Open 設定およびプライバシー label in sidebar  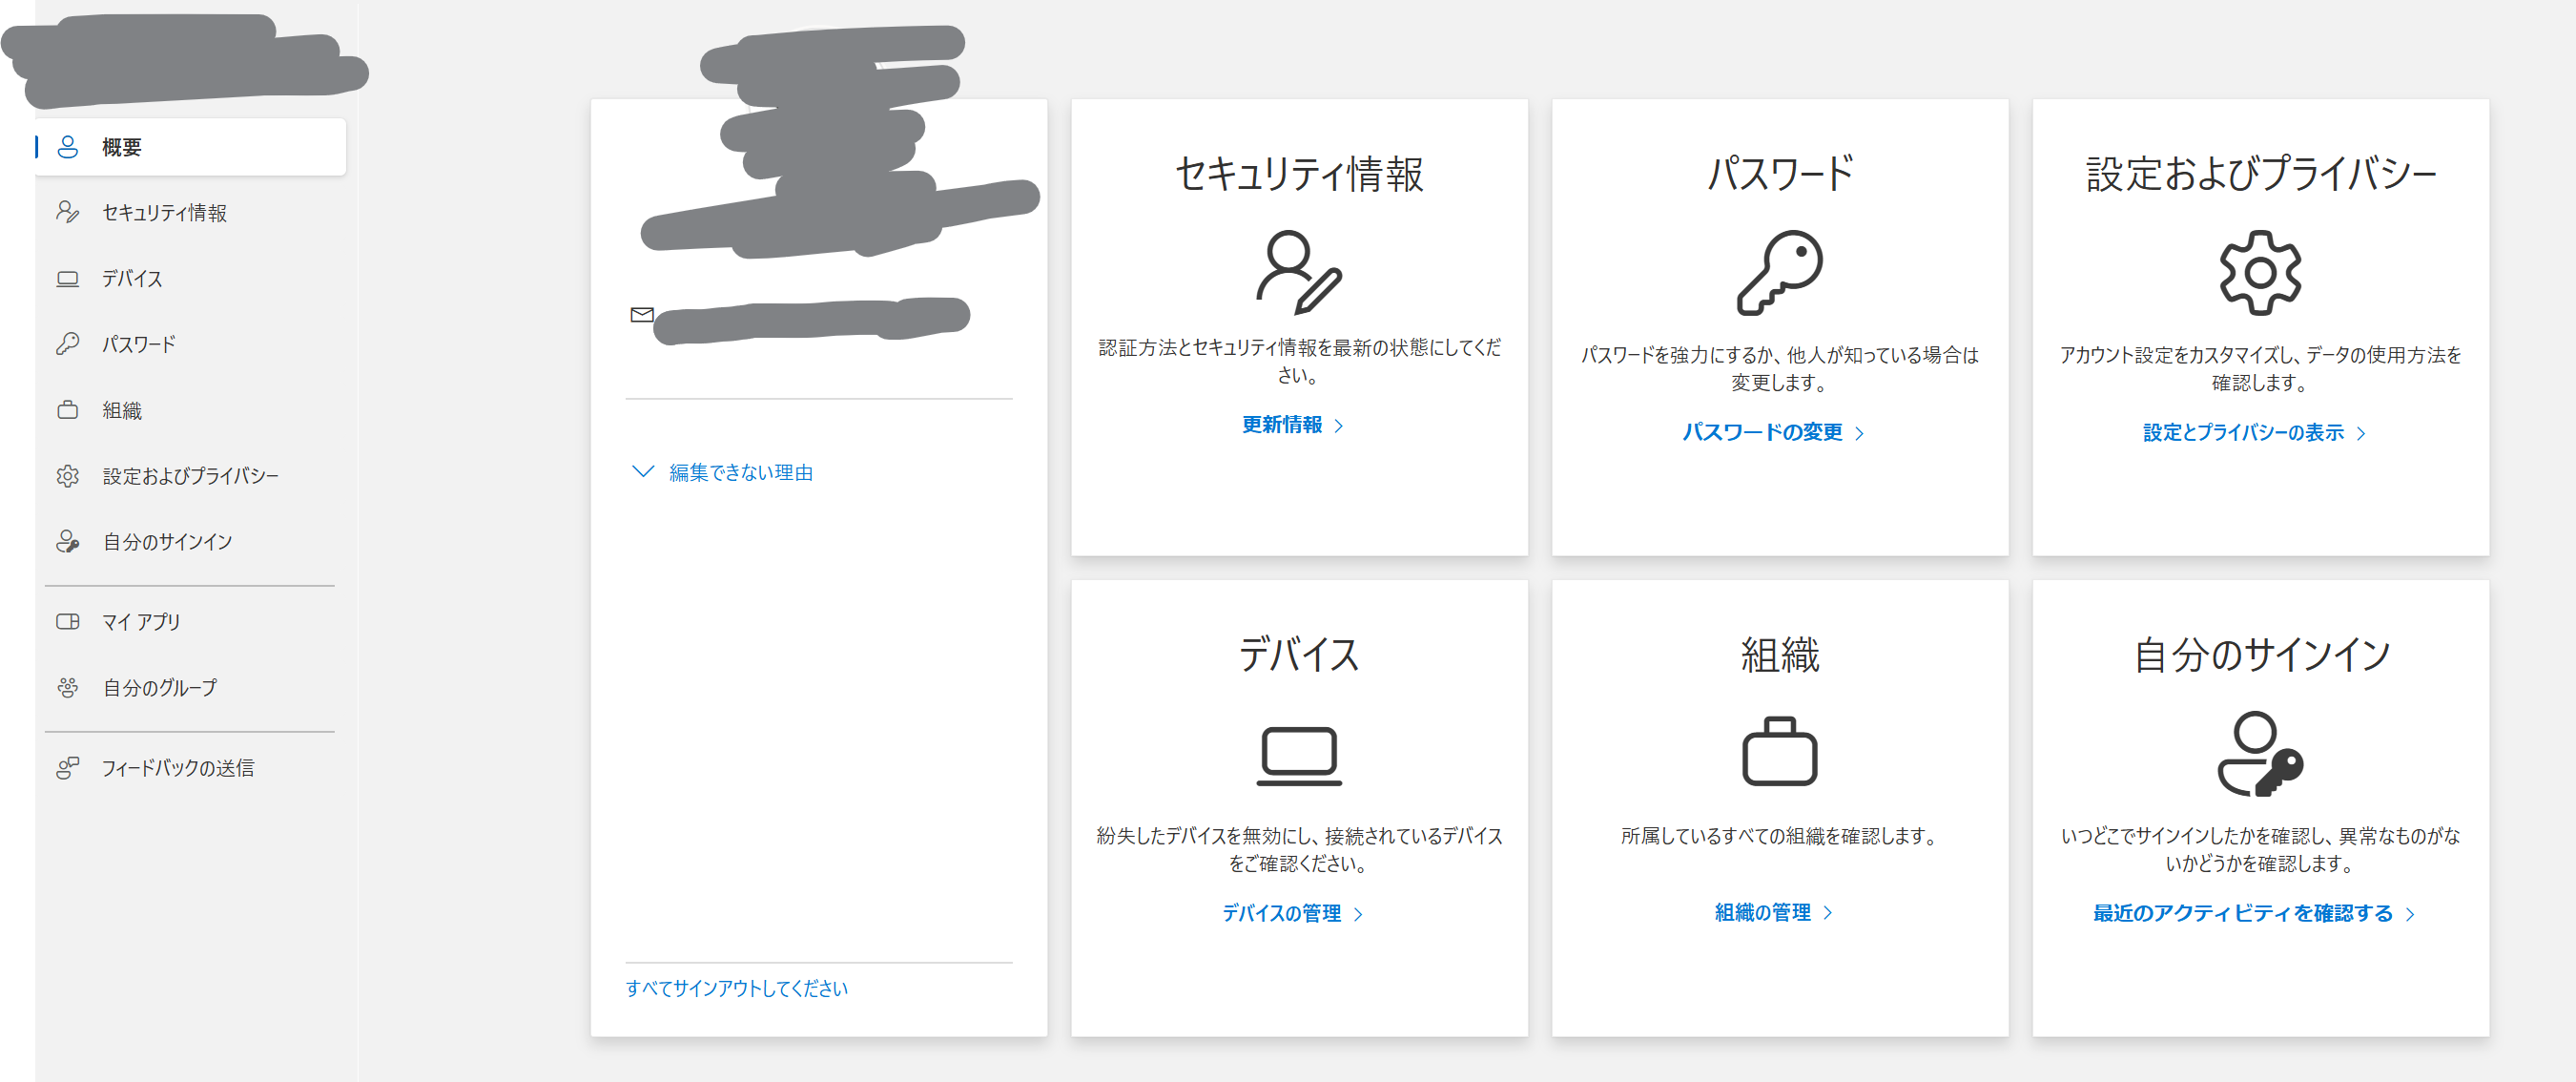click(x=191, y=476)
